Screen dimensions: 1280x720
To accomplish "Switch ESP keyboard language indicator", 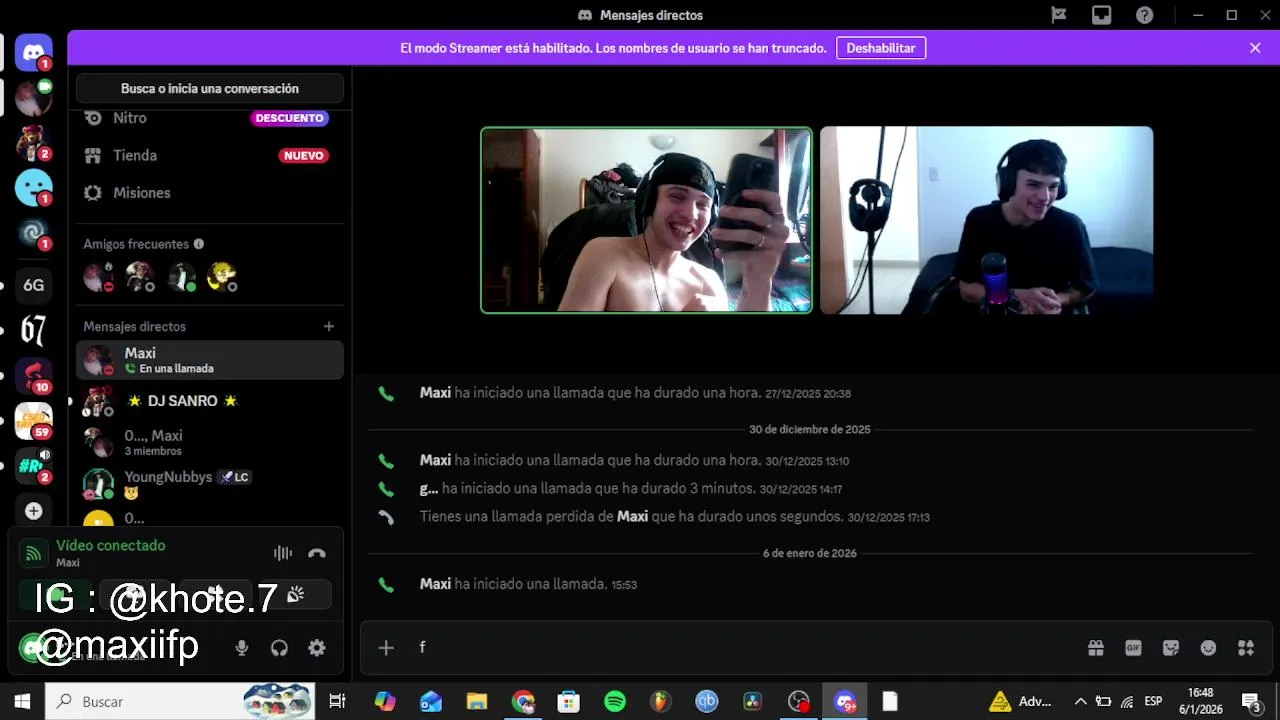I will pos(1153,701).
